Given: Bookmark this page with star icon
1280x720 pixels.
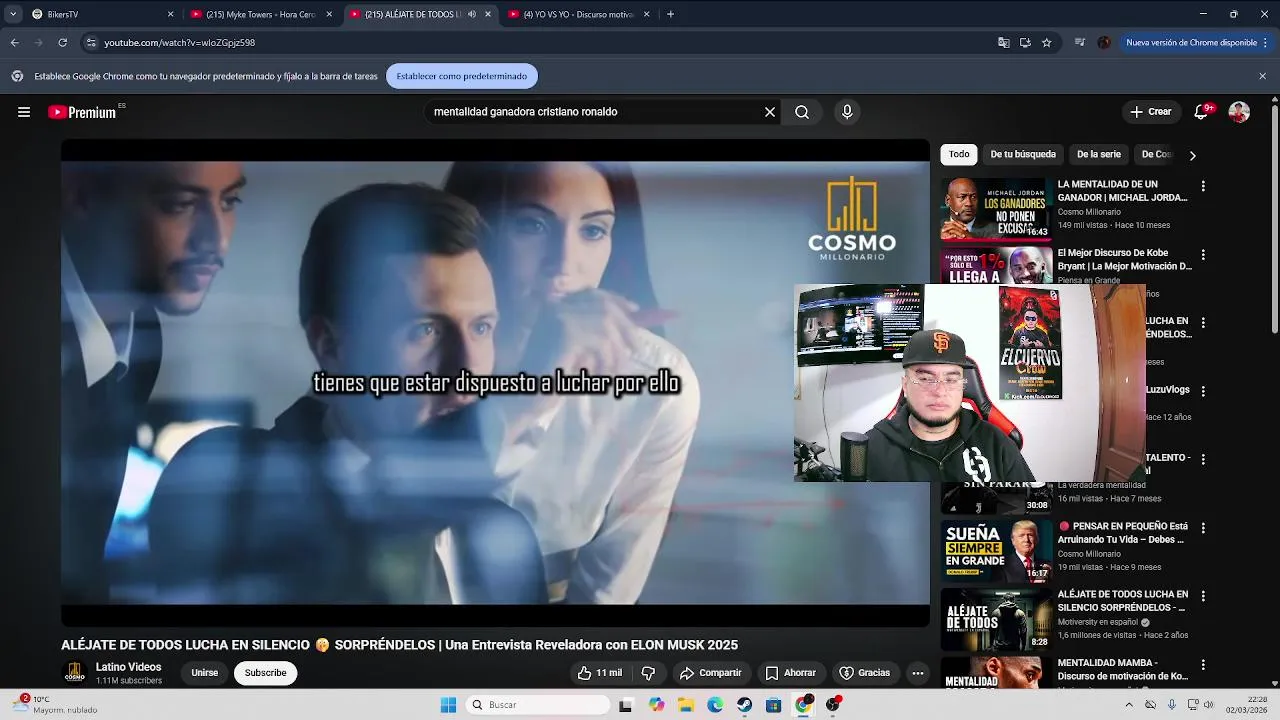Looking at the screenshot, I should click(1046, 43).
